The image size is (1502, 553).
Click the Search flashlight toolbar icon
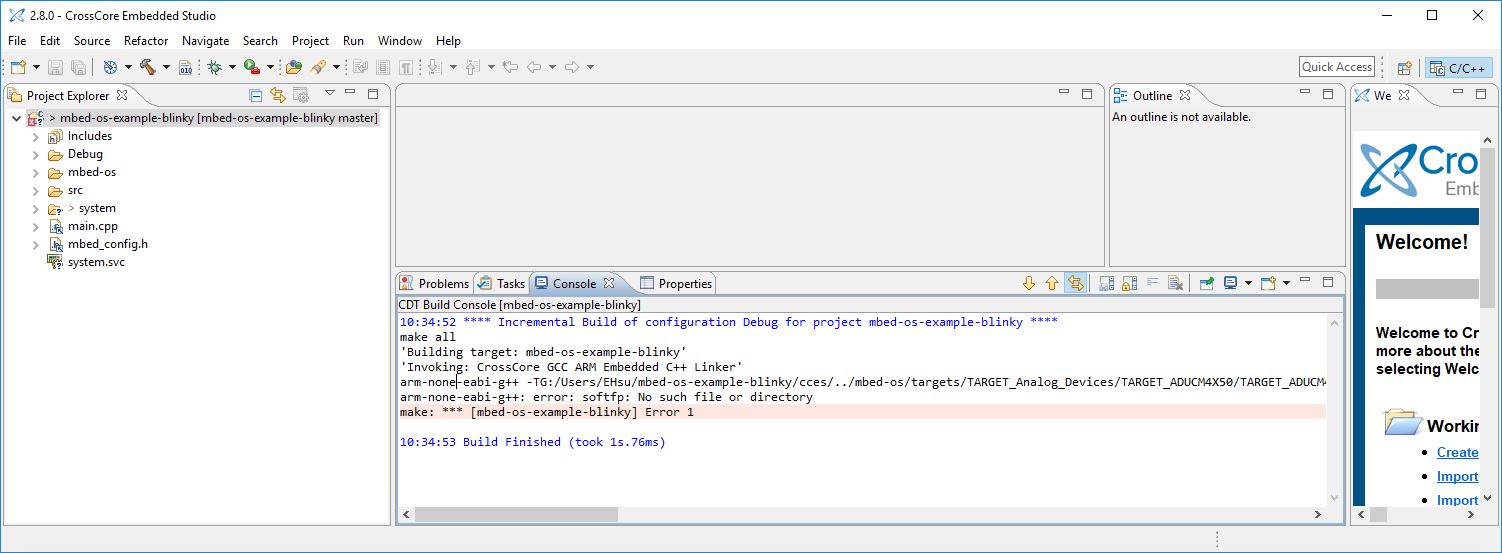pos(318,67)
